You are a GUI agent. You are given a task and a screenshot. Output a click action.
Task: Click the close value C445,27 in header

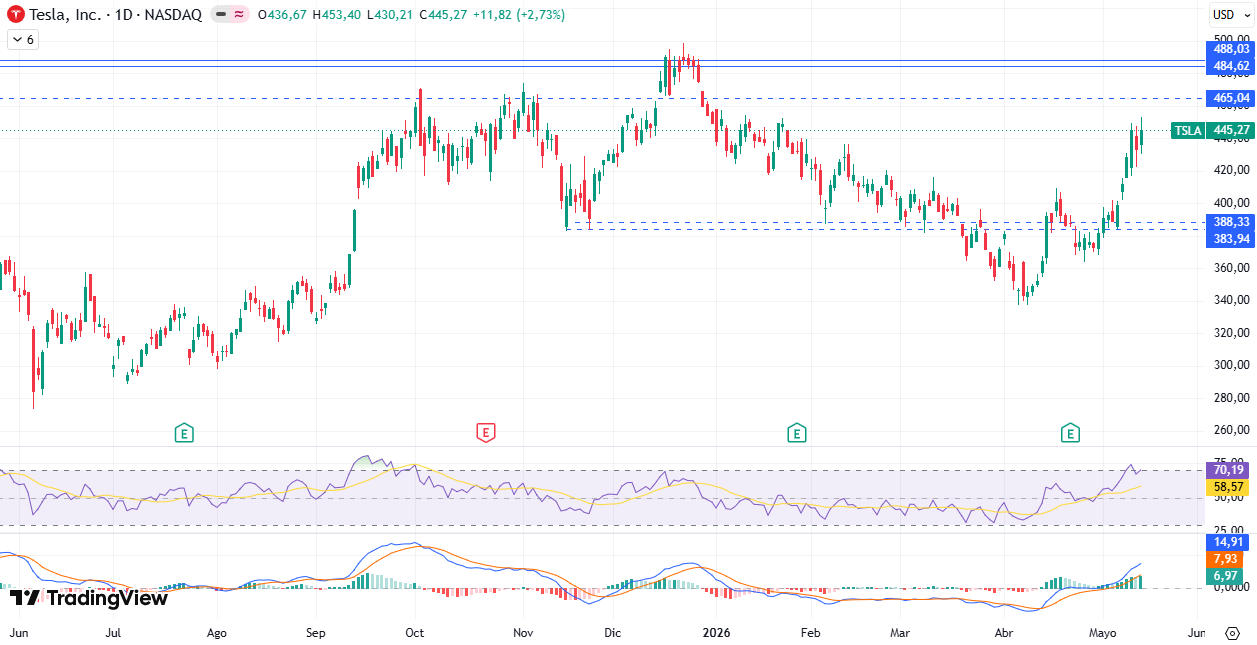[443, 15]
